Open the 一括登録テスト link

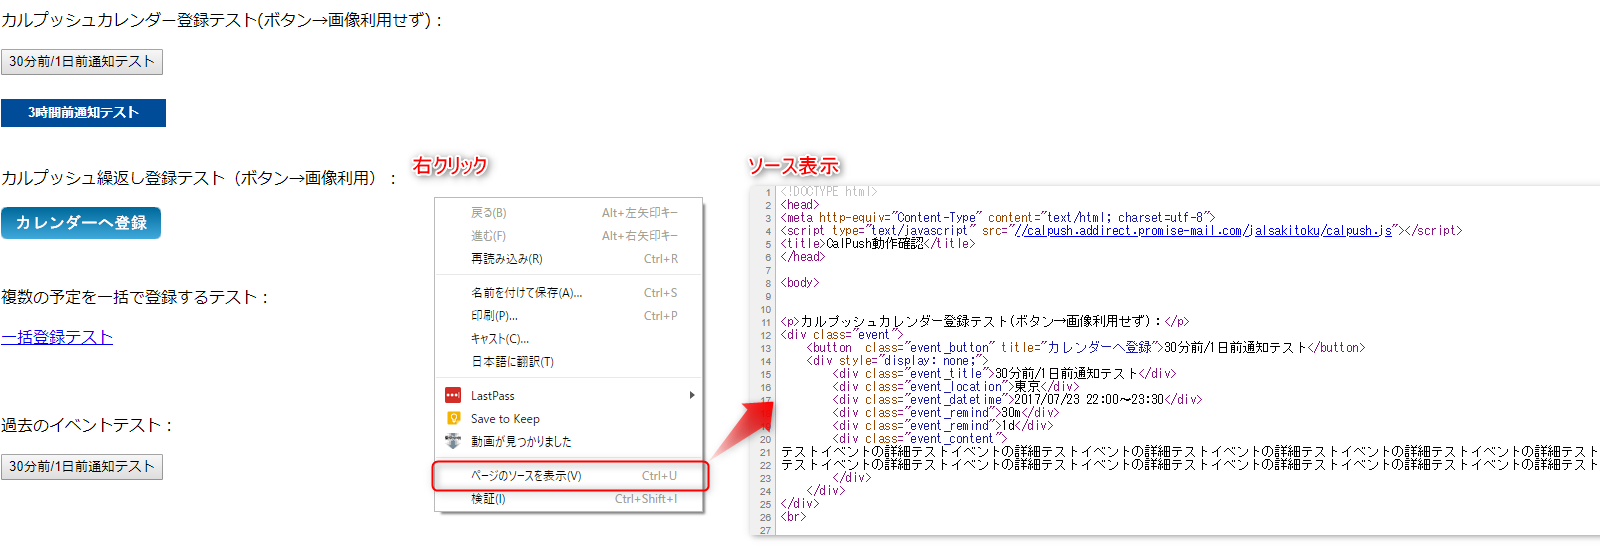pos(57,338)
